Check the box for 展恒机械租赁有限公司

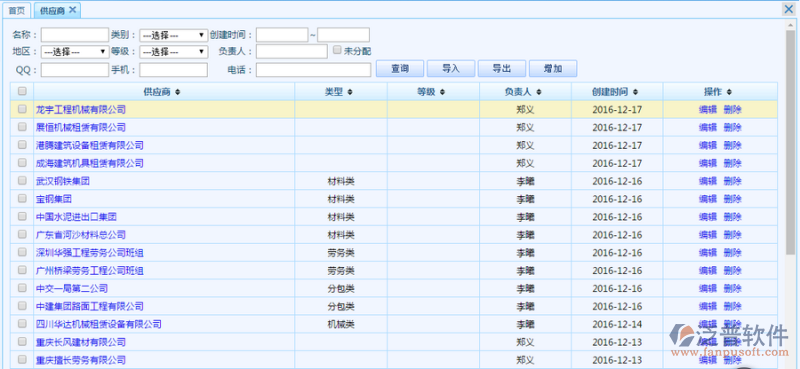click(x=22, y=127)
